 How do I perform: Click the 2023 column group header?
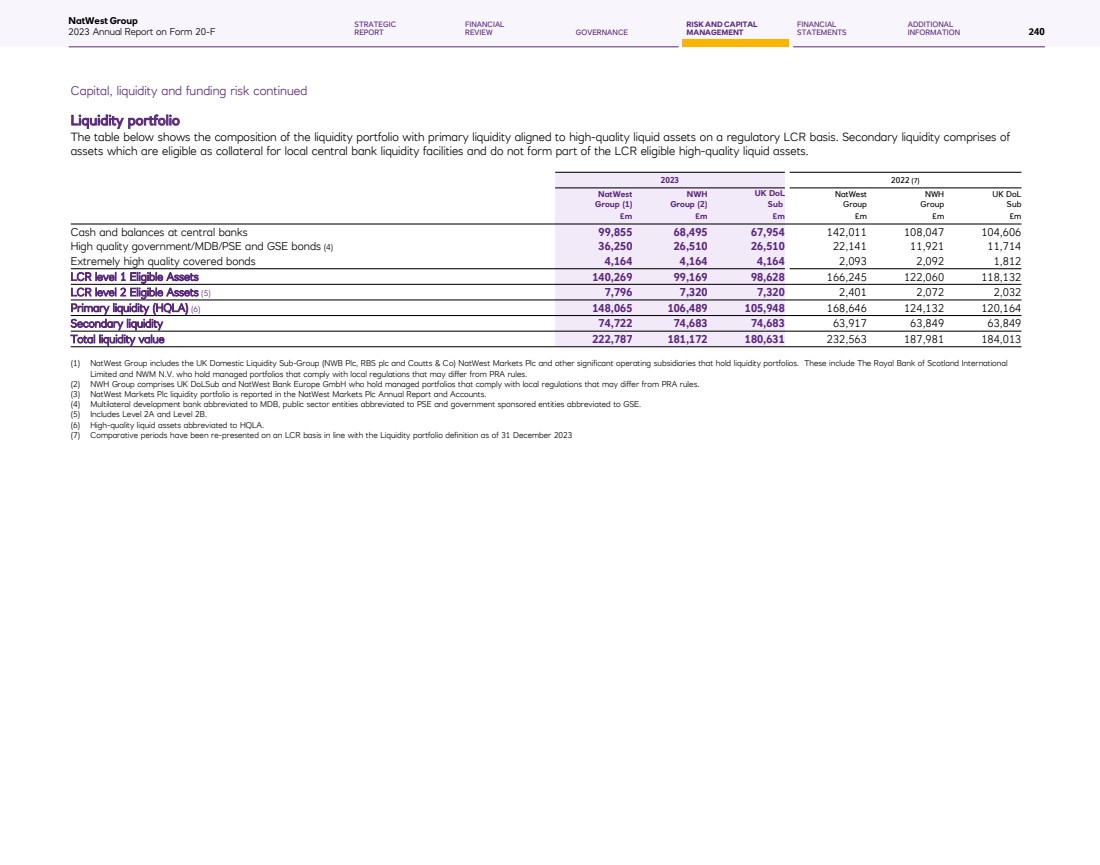click(x=670, y=179)
